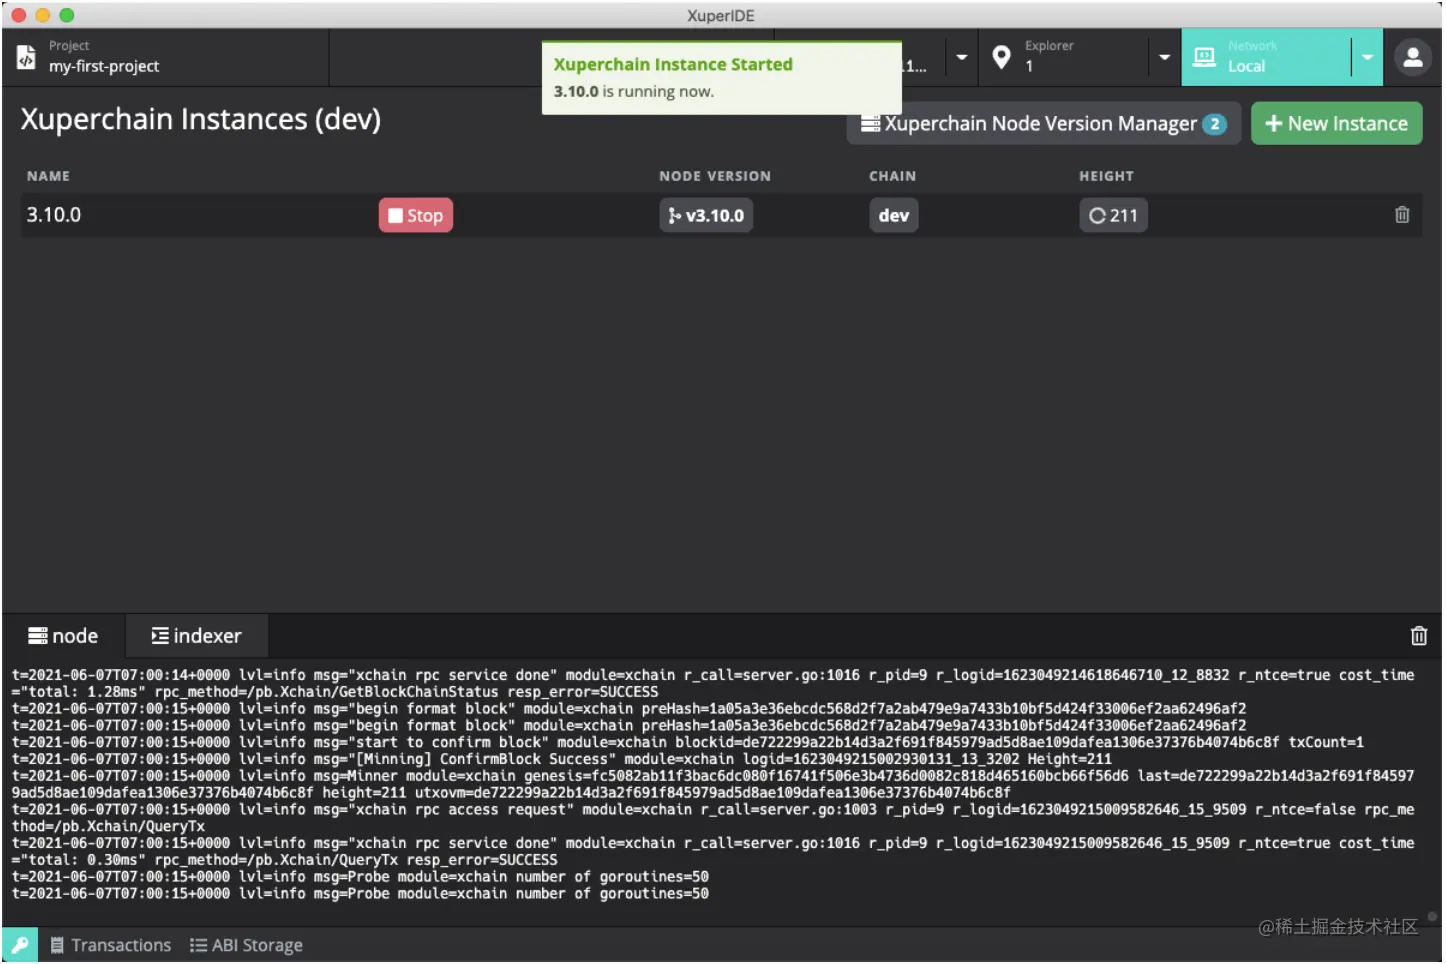Switch to the indexer log tab
Image resolution: width=1446 pixels, height=964 pixels.
pyautogui.click(x=196, y=636)
